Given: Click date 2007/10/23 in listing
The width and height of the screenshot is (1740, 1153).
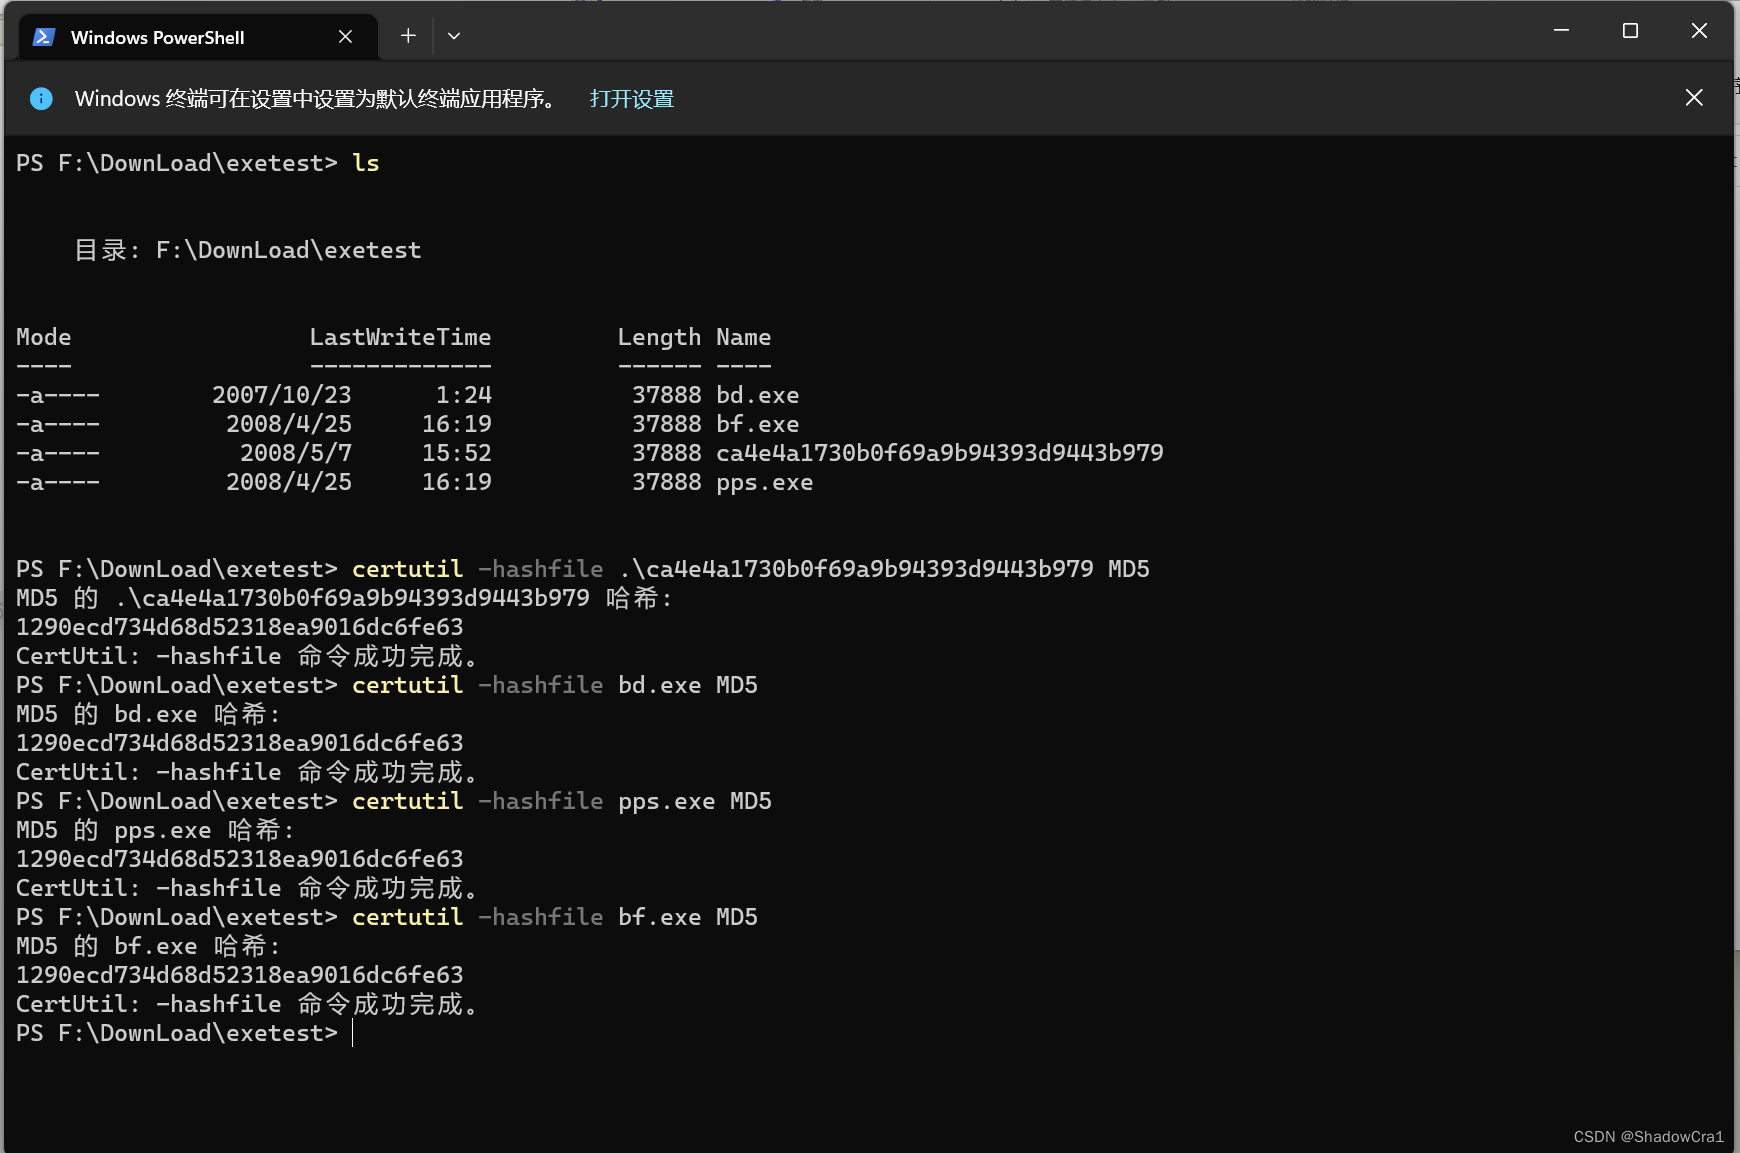Looking at the screenshot, I should [282, 395].
